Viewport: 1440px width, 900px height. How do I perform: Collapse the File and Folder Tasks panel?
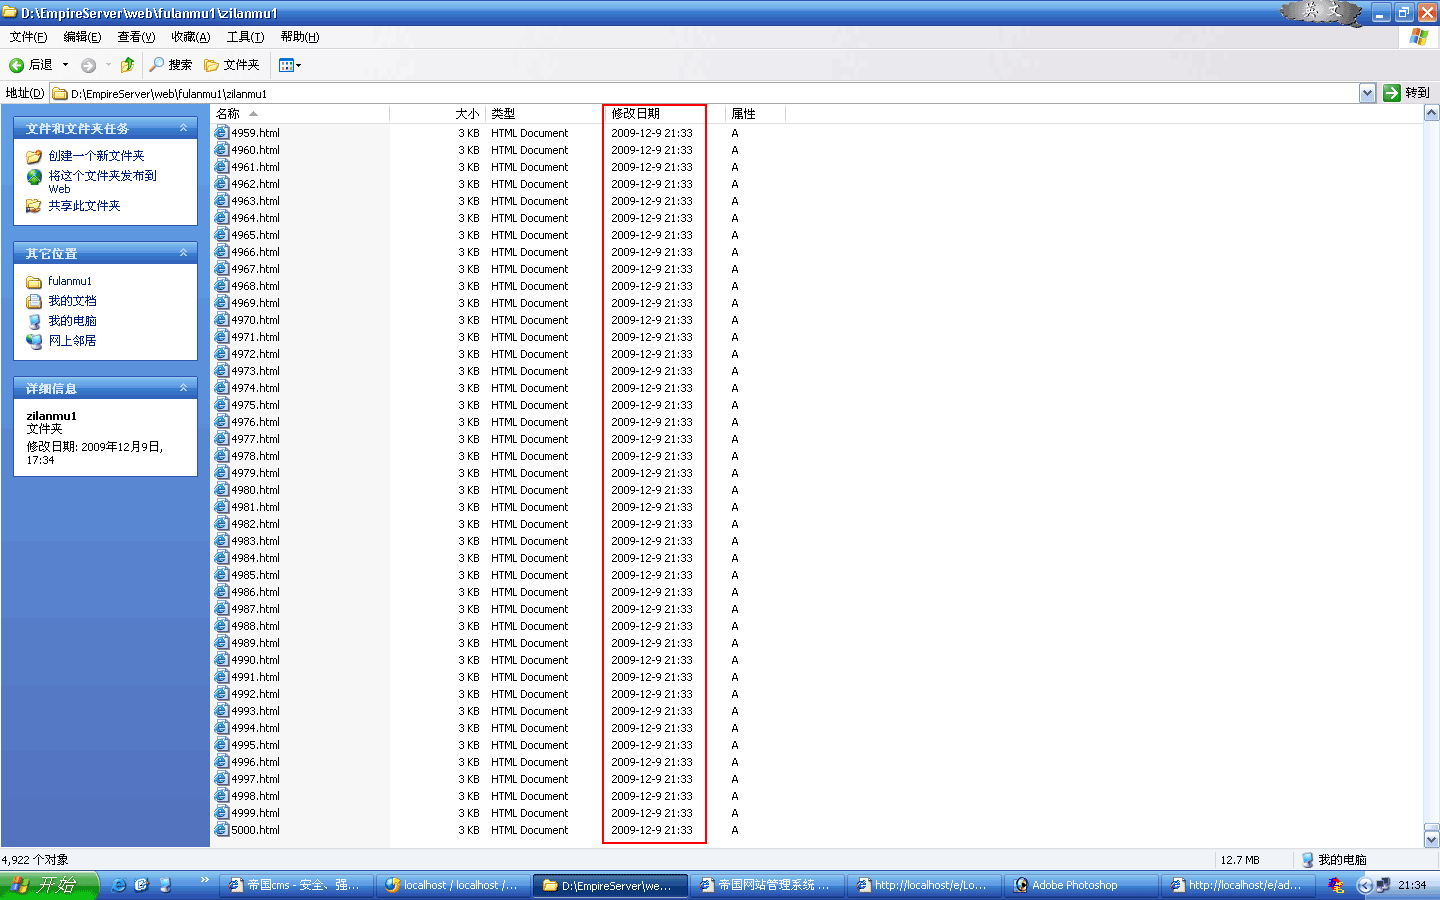[183, 128]
